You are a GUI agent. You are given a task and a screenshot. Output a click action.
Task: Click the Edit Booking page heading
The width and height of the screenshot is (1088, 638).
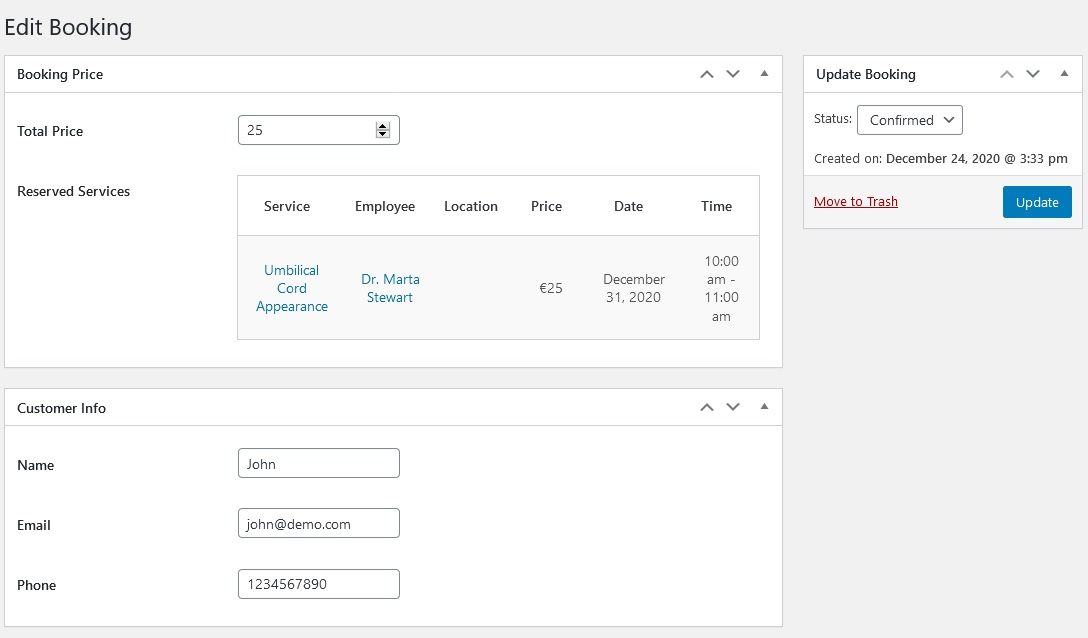(x=68, y=27)
